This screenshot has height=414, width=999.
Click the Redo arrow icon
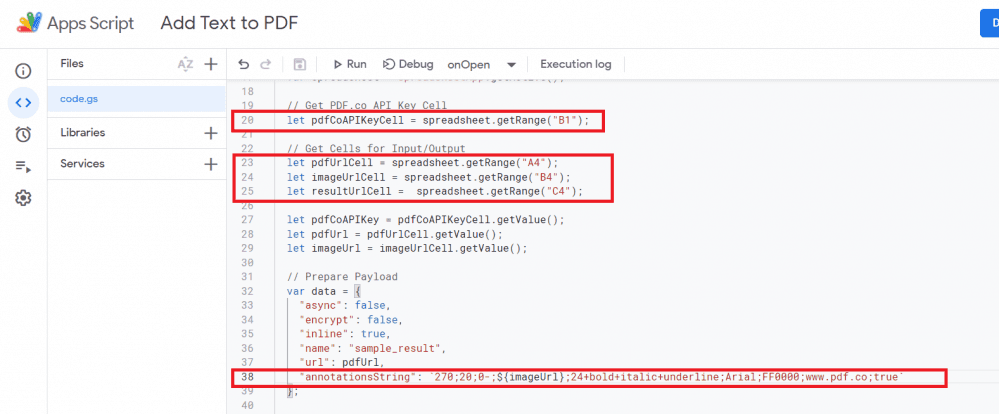pos(266,64)
